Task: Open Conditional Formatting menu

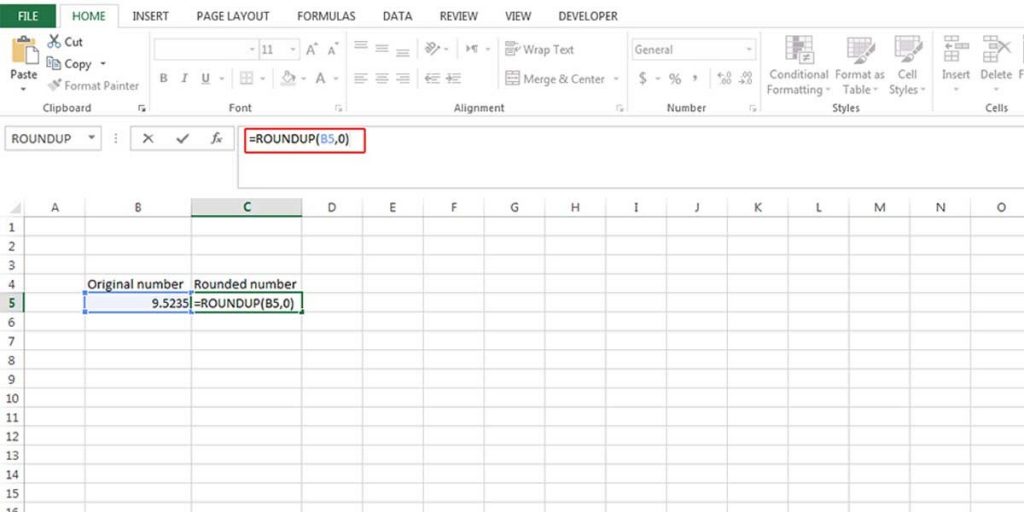Action: pos(798,65)
